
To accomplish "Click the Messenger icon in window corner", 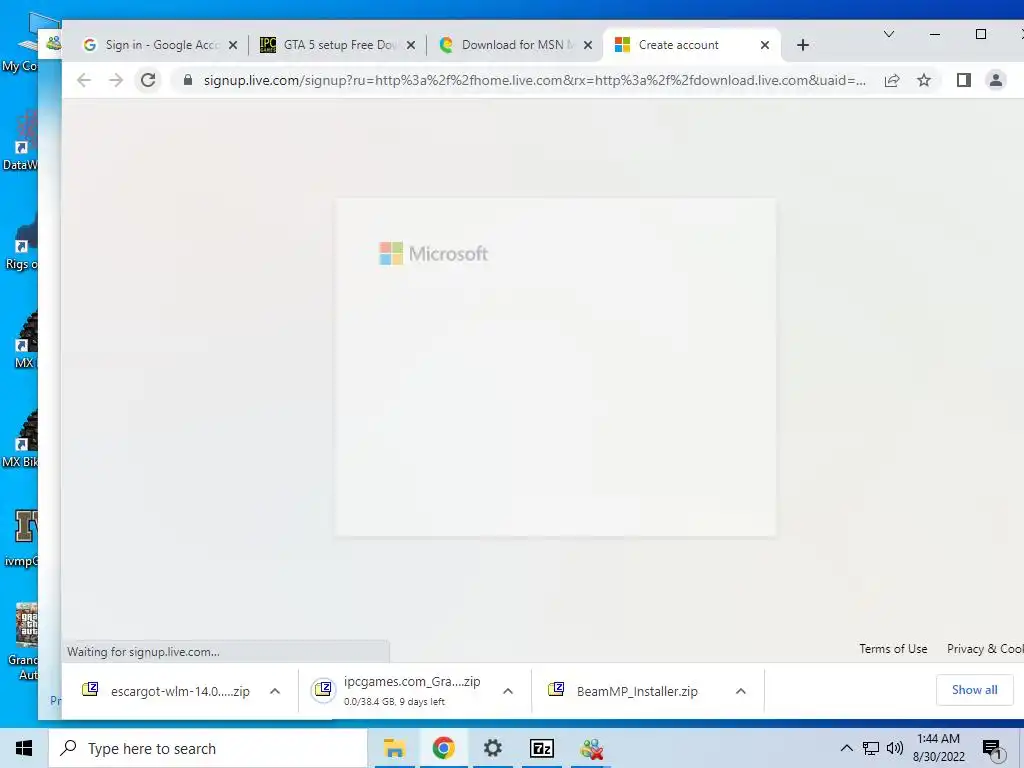I will point(54,44).
